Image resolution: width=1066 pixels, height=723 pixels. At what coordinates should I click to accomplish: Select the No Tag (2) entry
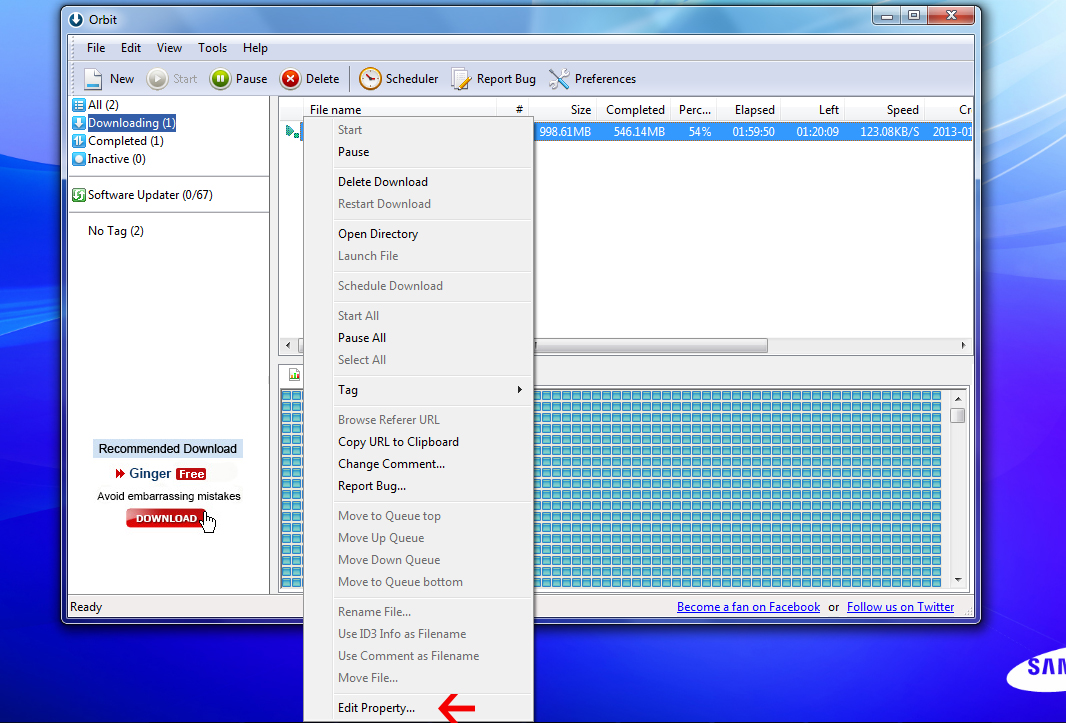pyautogui.click(x=116, y=231)
